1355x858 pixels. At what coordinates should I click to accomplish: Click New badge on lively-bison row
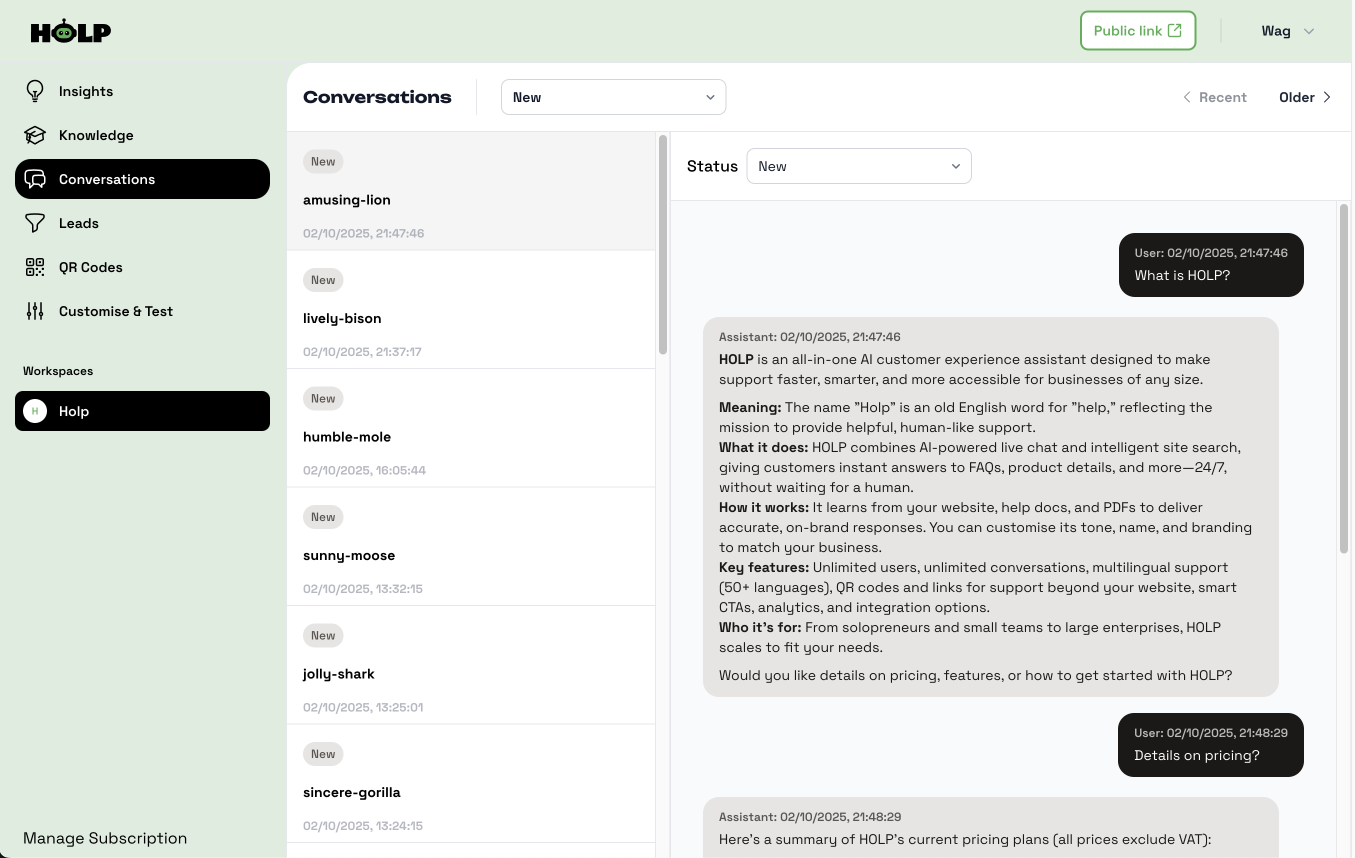click(323, 280)
